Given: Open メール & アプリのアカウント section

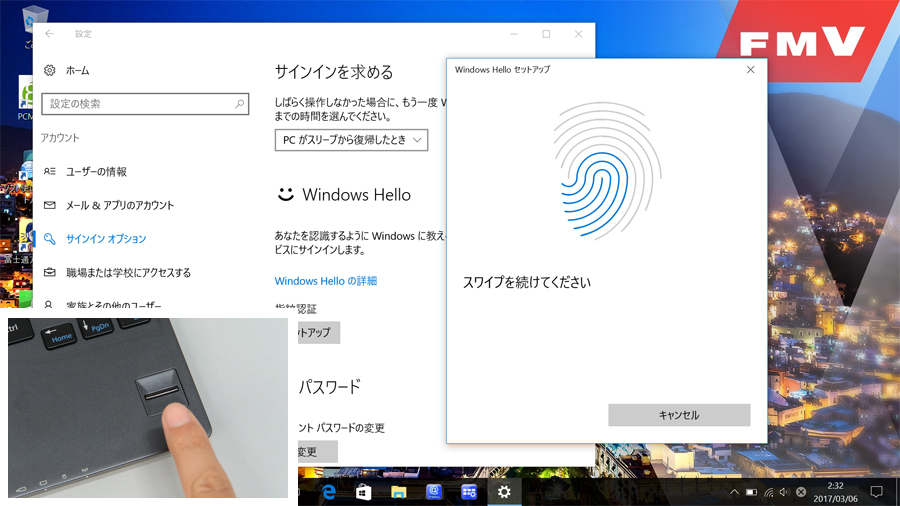Looking at the screenshot, I should pyautogui.click(x=119, y=205).
